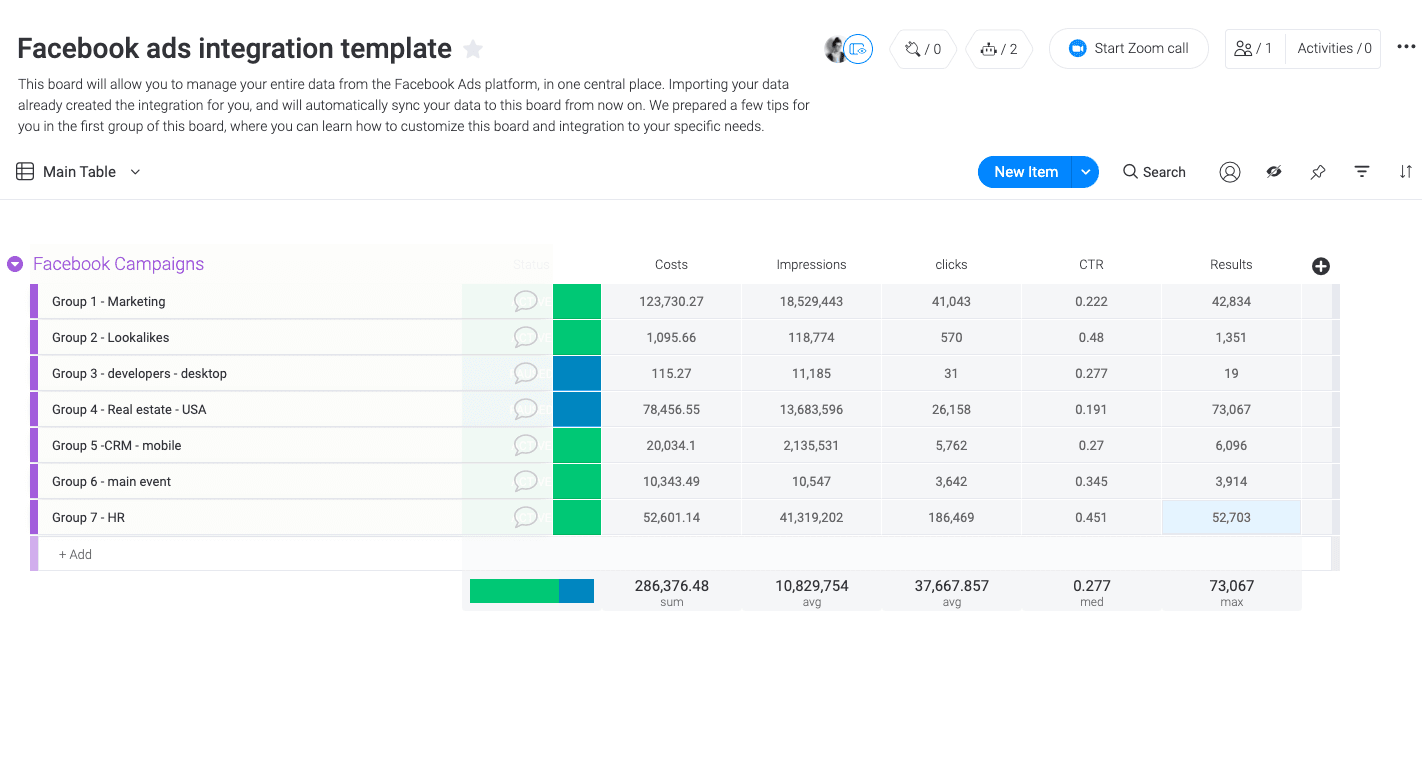Open the three-dot board options menu
The width and height of the screenshot is (1422, 777).
click(1406, 47)
